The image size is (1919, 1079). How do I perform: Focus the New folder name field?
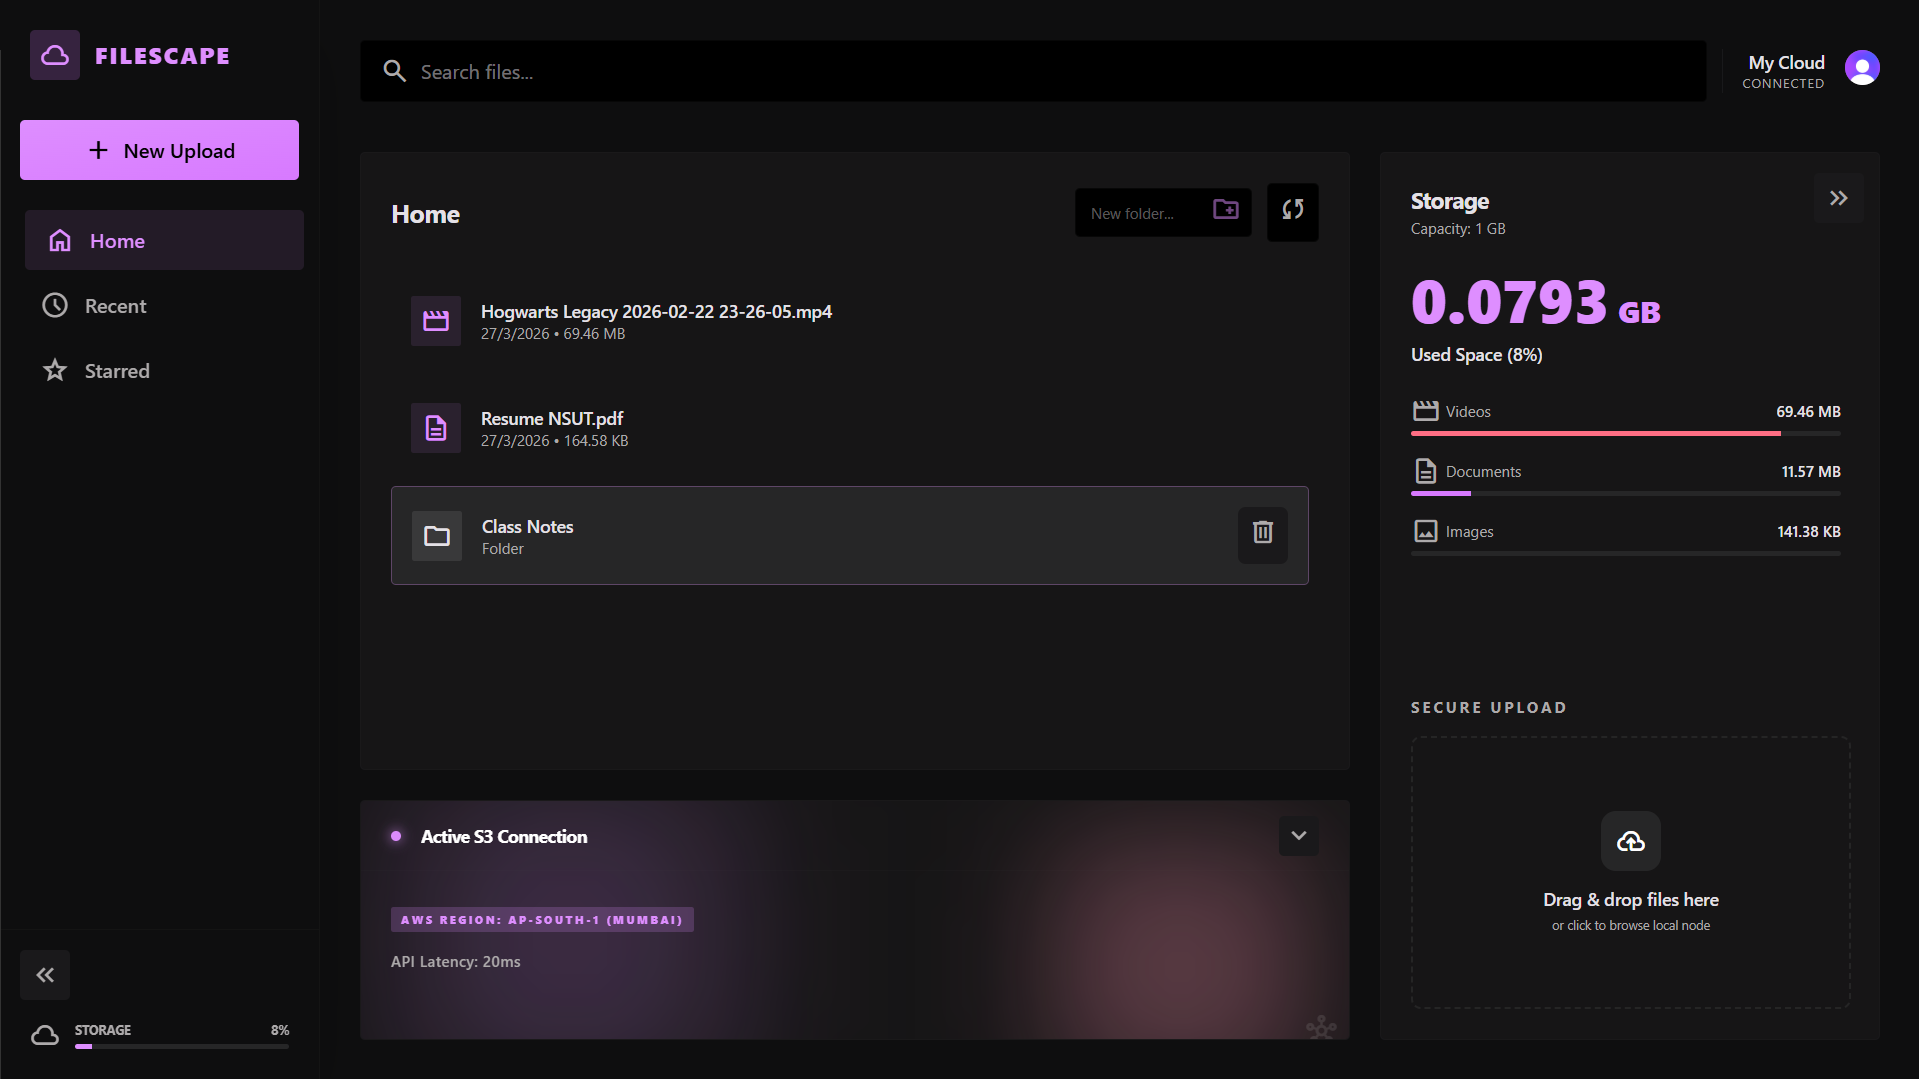[1145, 213]
